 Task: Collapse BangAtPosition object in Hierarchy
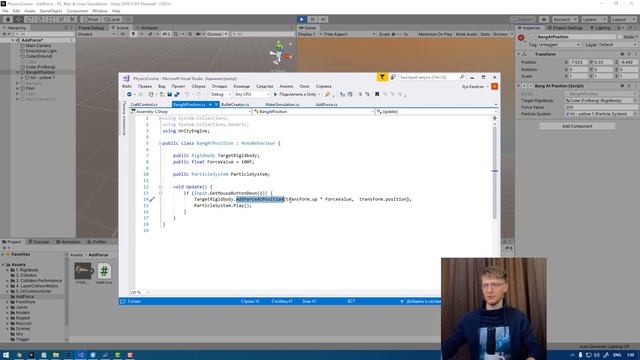[18, 72]
